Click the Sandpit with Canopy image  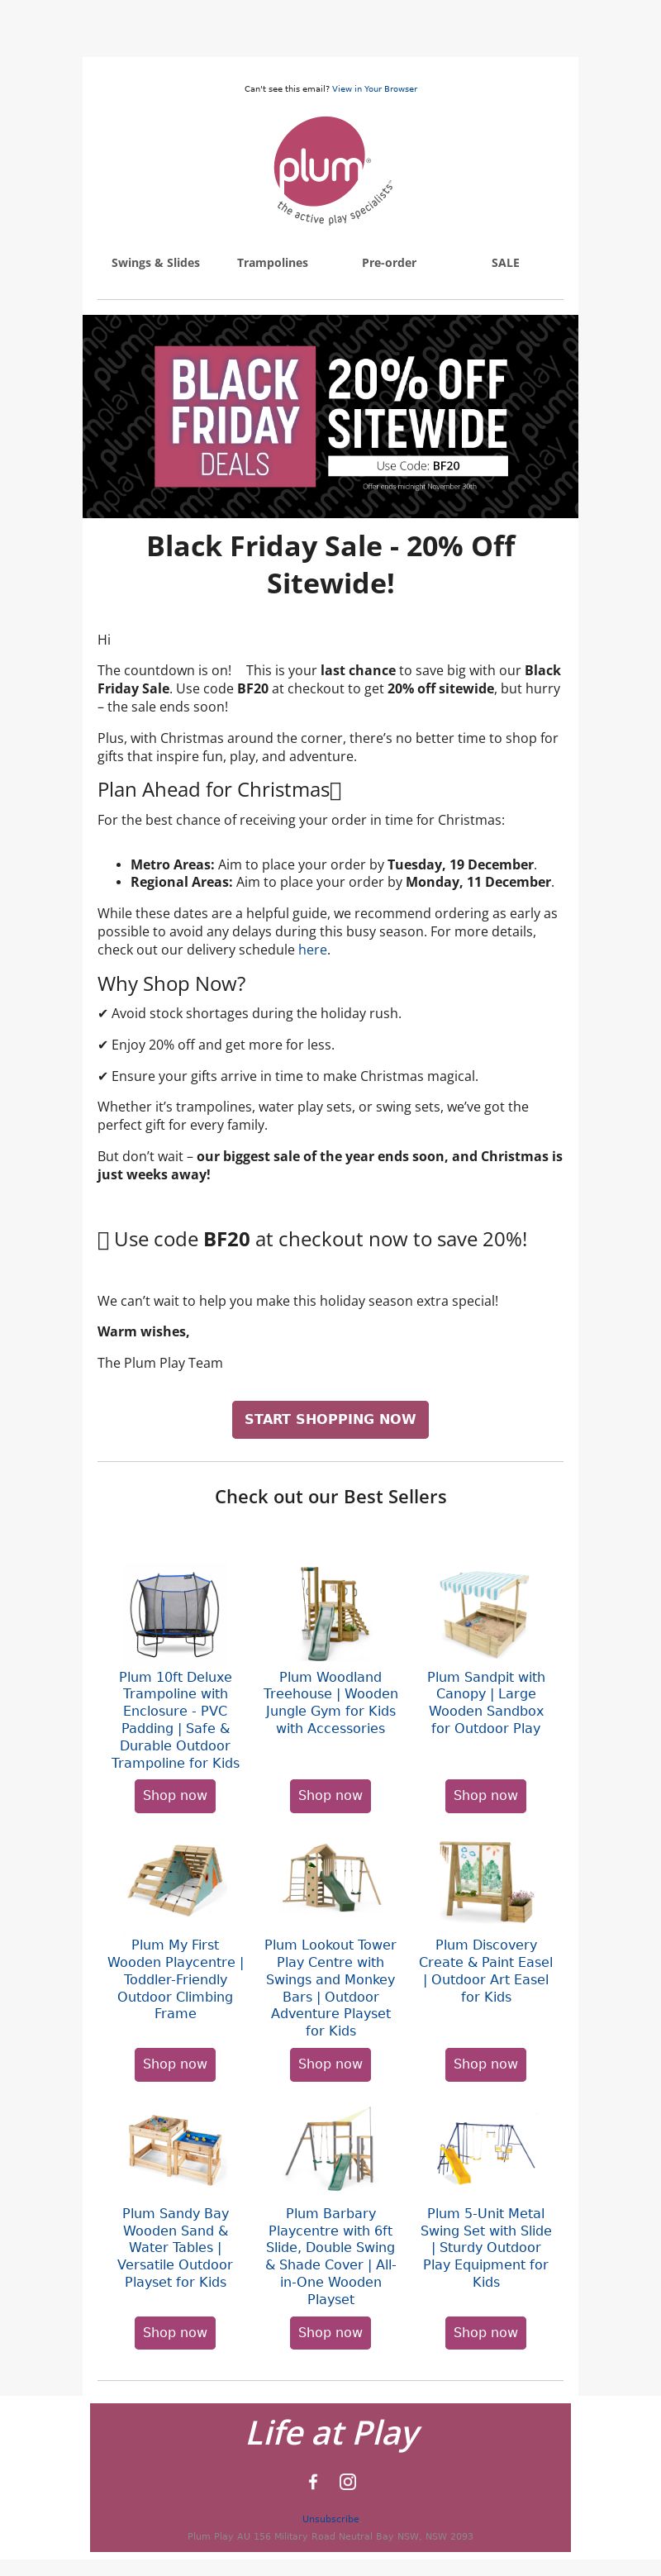(x=486, y=1614)
